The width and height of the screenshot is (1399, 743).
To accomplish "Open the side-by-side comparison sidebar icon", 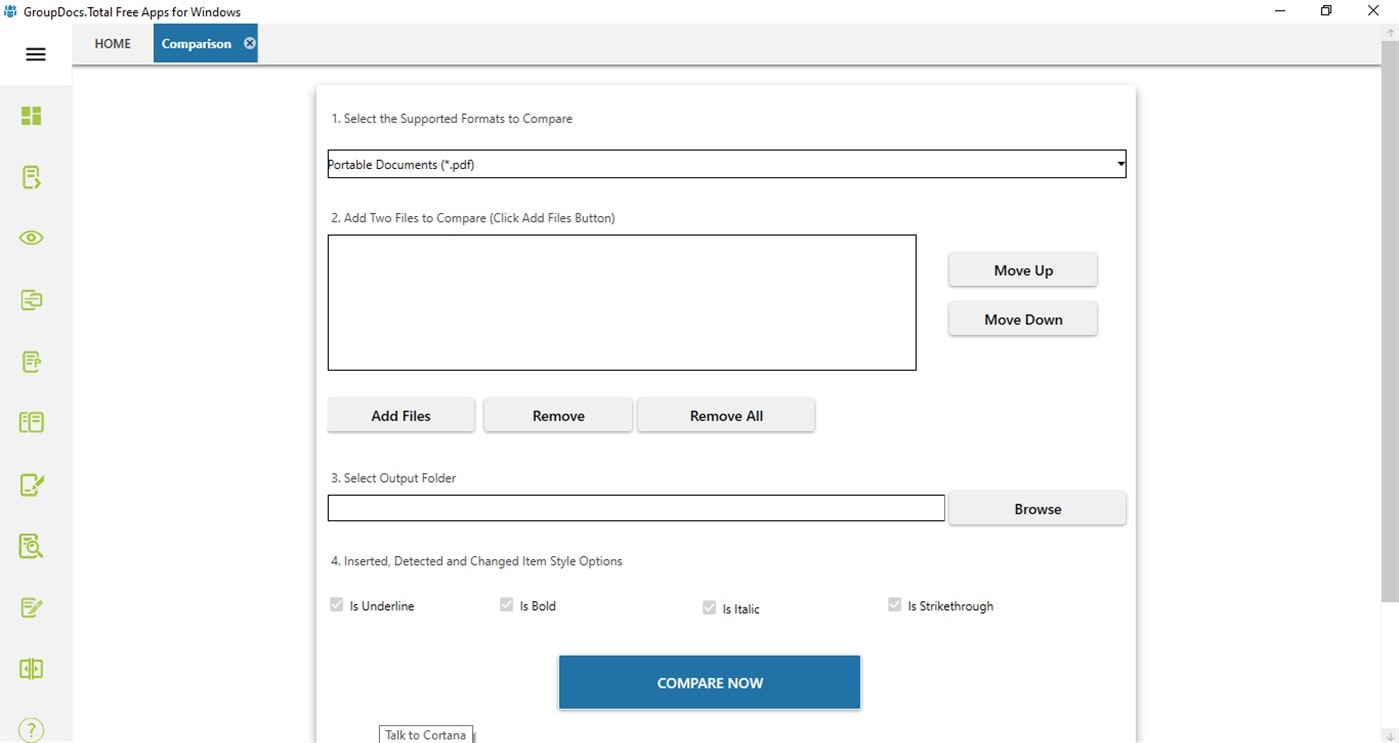I will coord(32,669).
